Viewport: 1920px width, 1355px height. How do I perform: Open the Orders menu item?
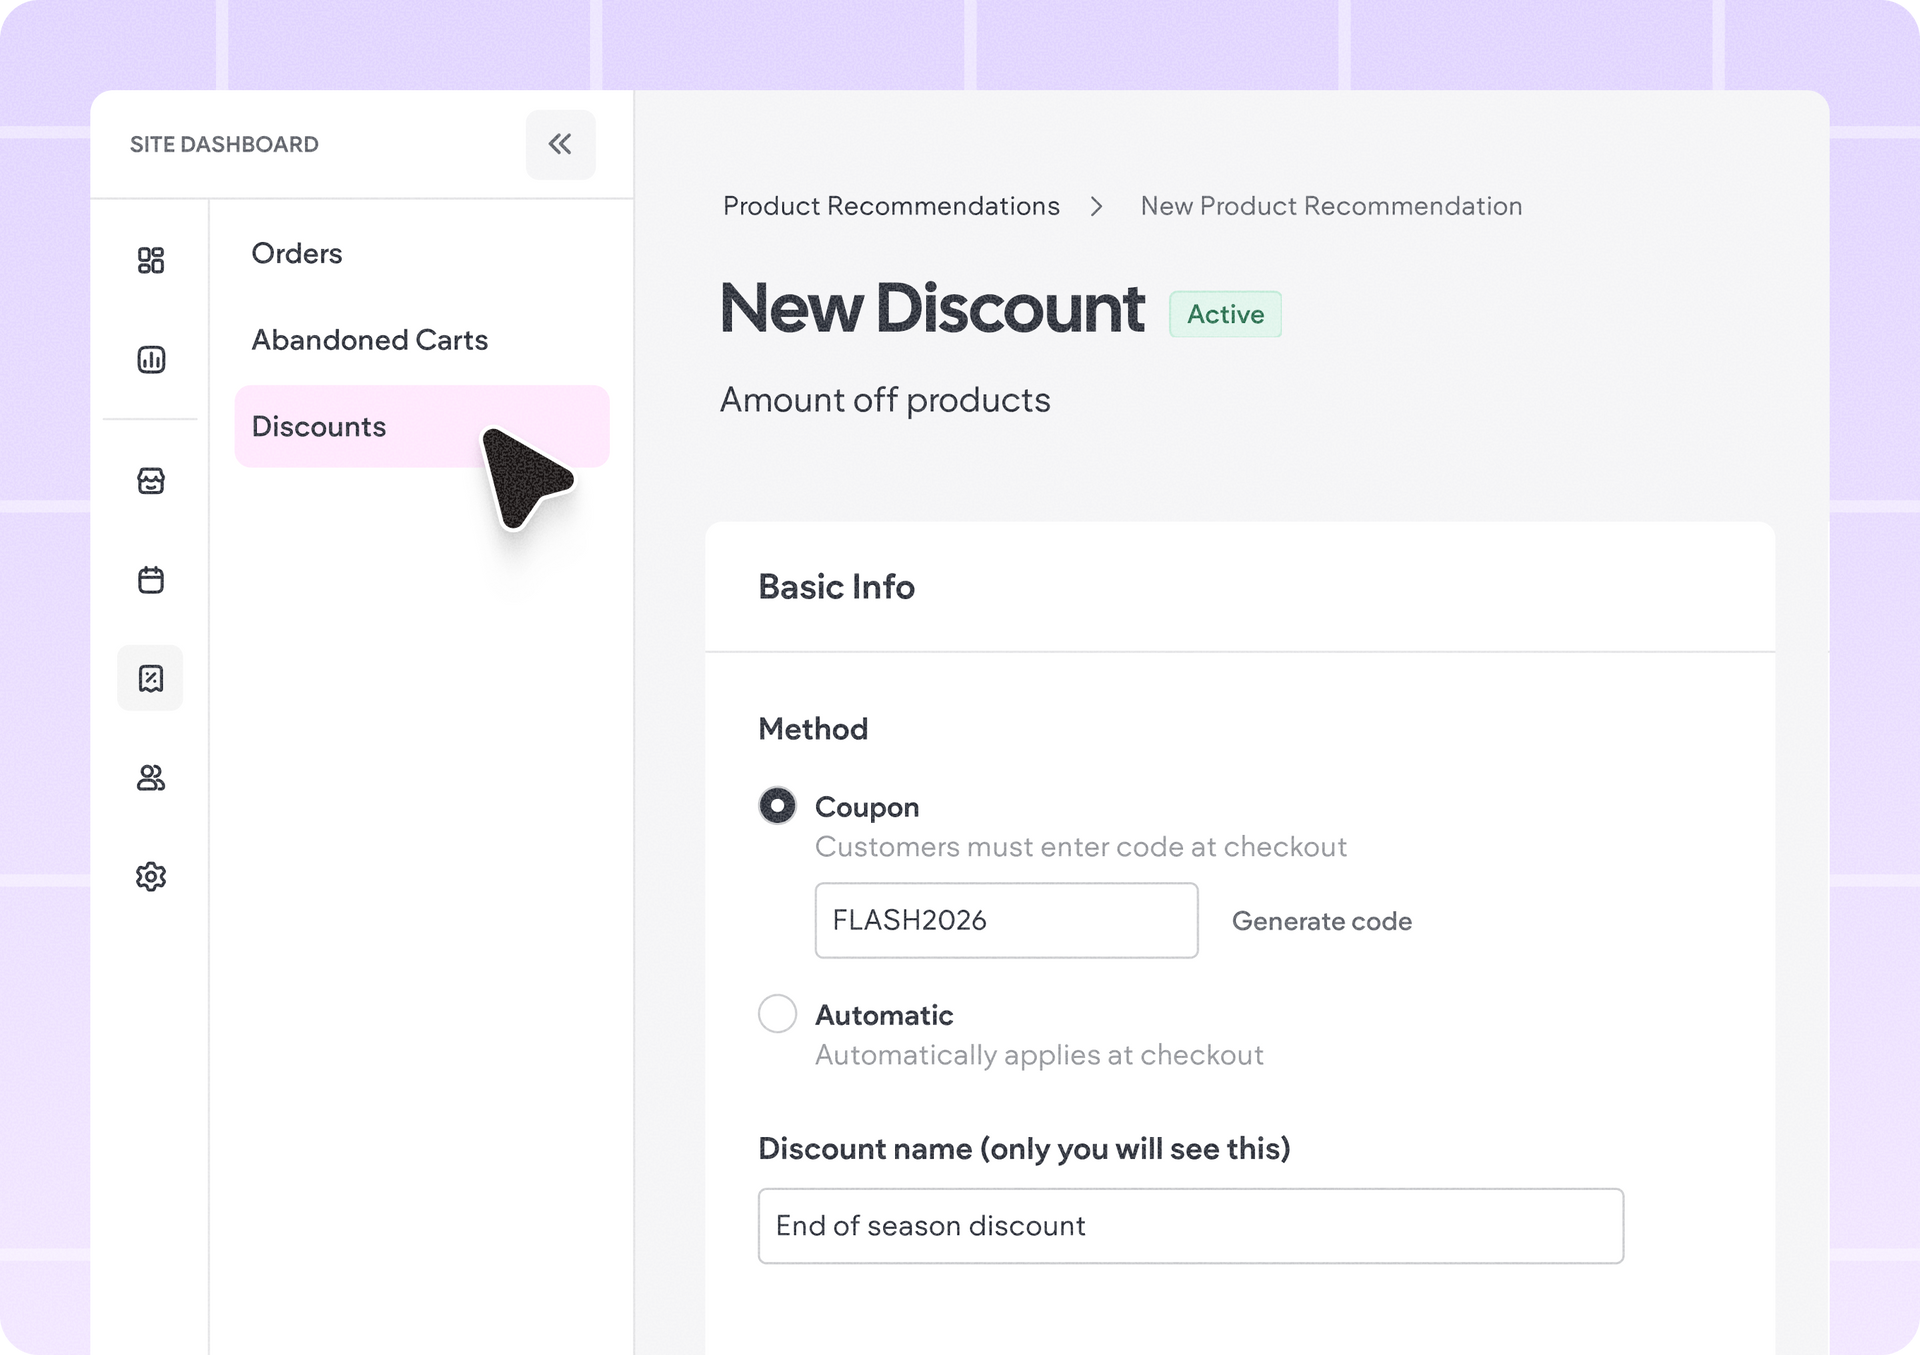[x=297, y=253]
